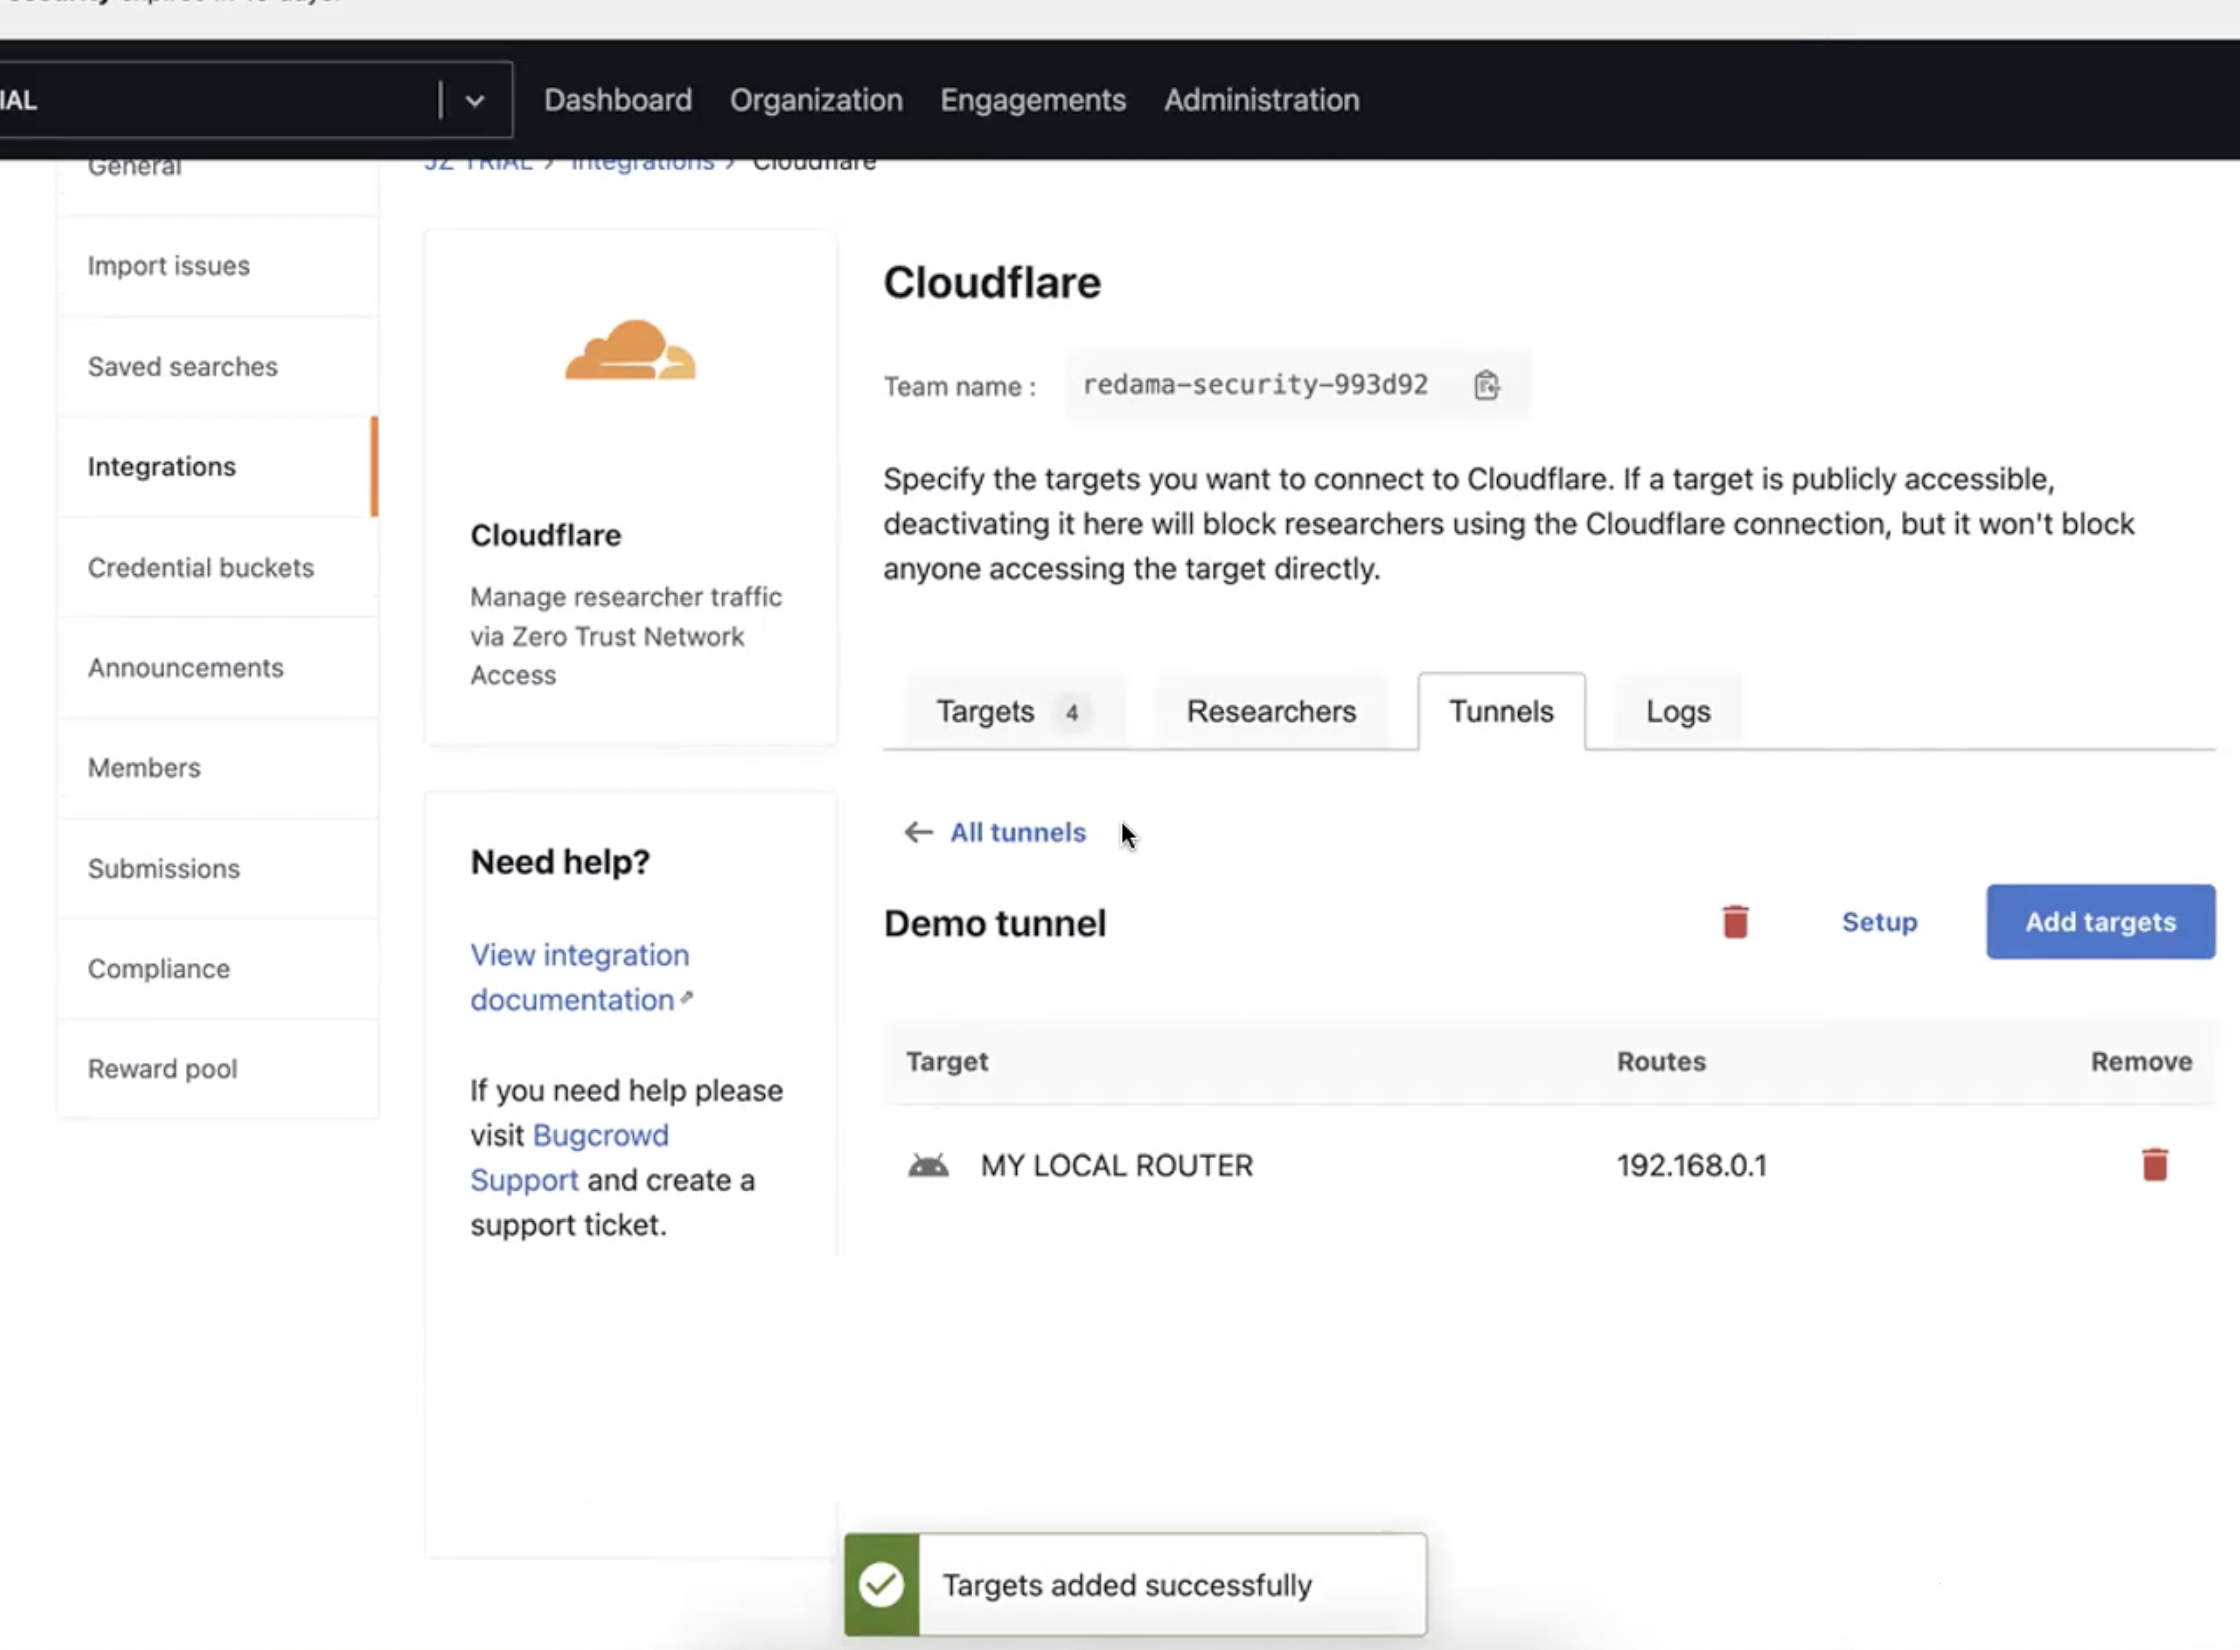Open the Setup link for Demo tunnel
This screenshot has height=1650, width=2240.
[1879, 922]
